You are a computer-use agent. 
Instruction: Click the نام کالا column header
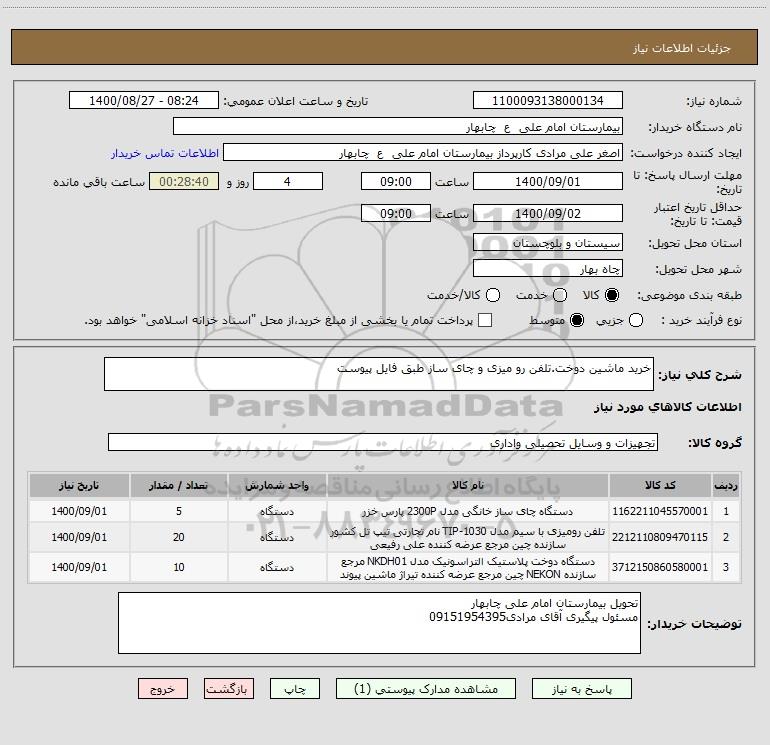click(468, 485)
